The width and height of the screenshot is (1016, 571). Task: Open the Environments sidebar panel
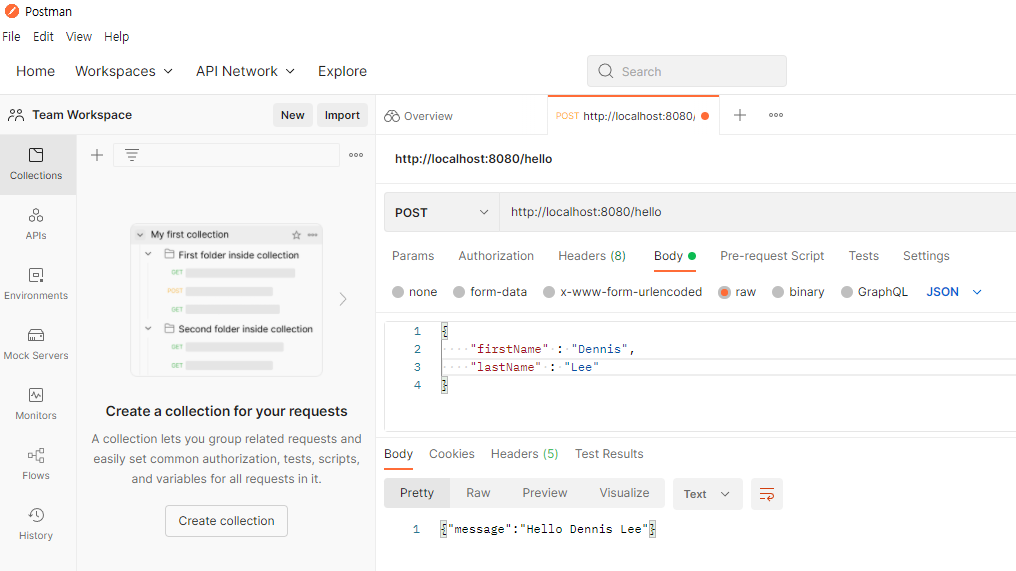coord(36,284)
